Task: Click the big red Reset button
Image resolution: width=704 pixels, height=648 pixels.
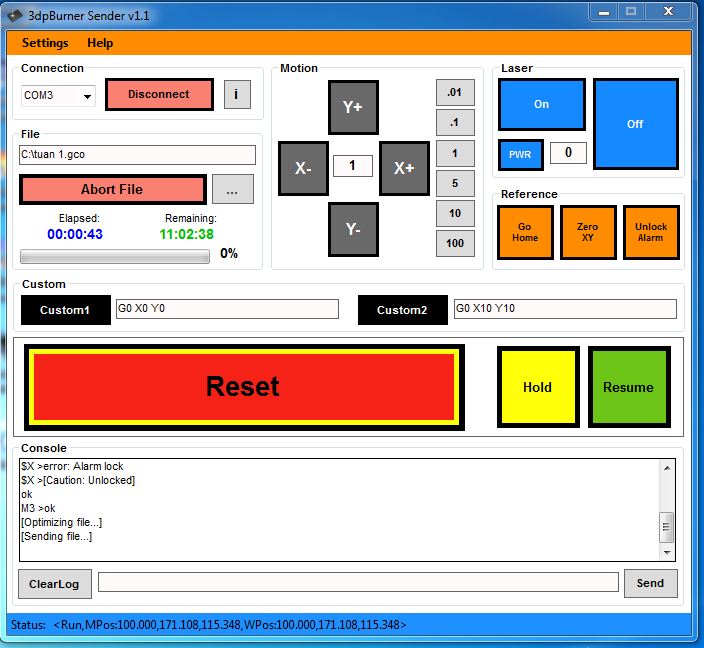Action: click(244, 387)
